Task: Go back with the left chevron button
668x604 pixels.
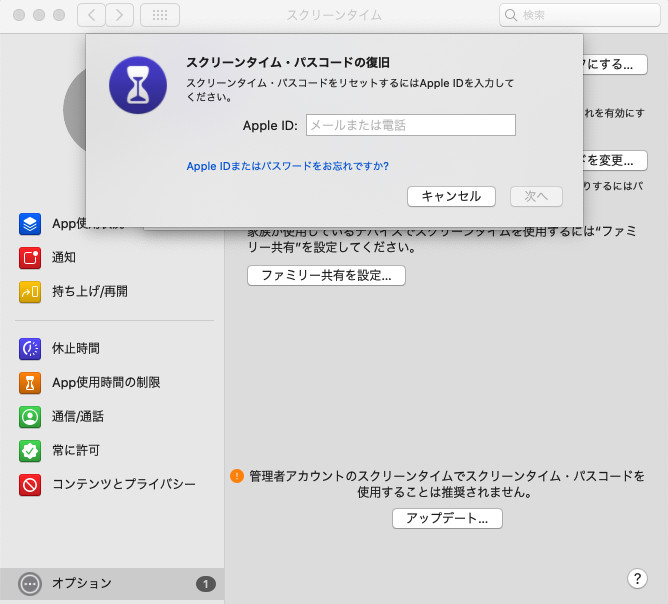Action: point(91,15)
